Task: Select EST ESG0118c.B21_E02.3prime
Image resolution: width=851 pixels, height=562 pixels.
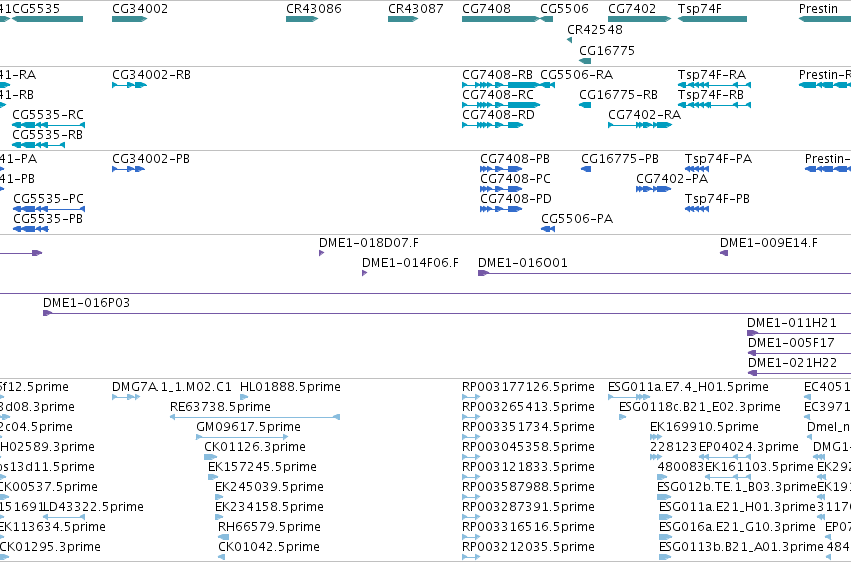Action: click(623, 418)
